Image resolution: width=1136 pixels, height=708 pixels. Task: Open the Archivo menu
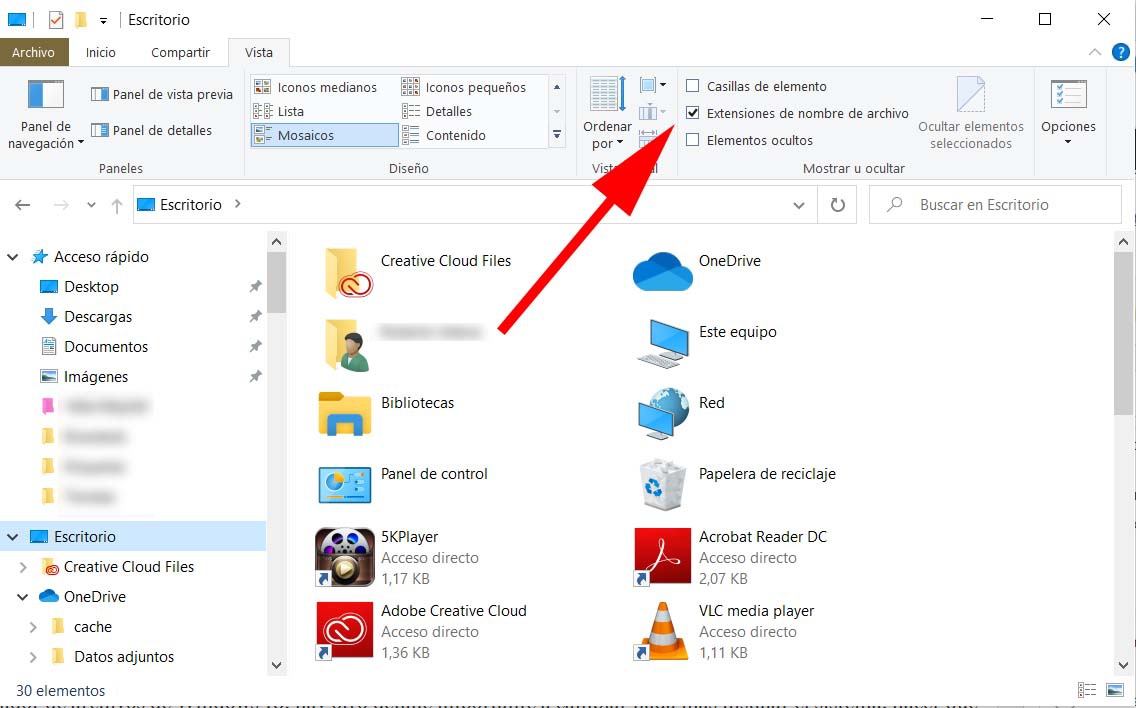click(34, 52)
